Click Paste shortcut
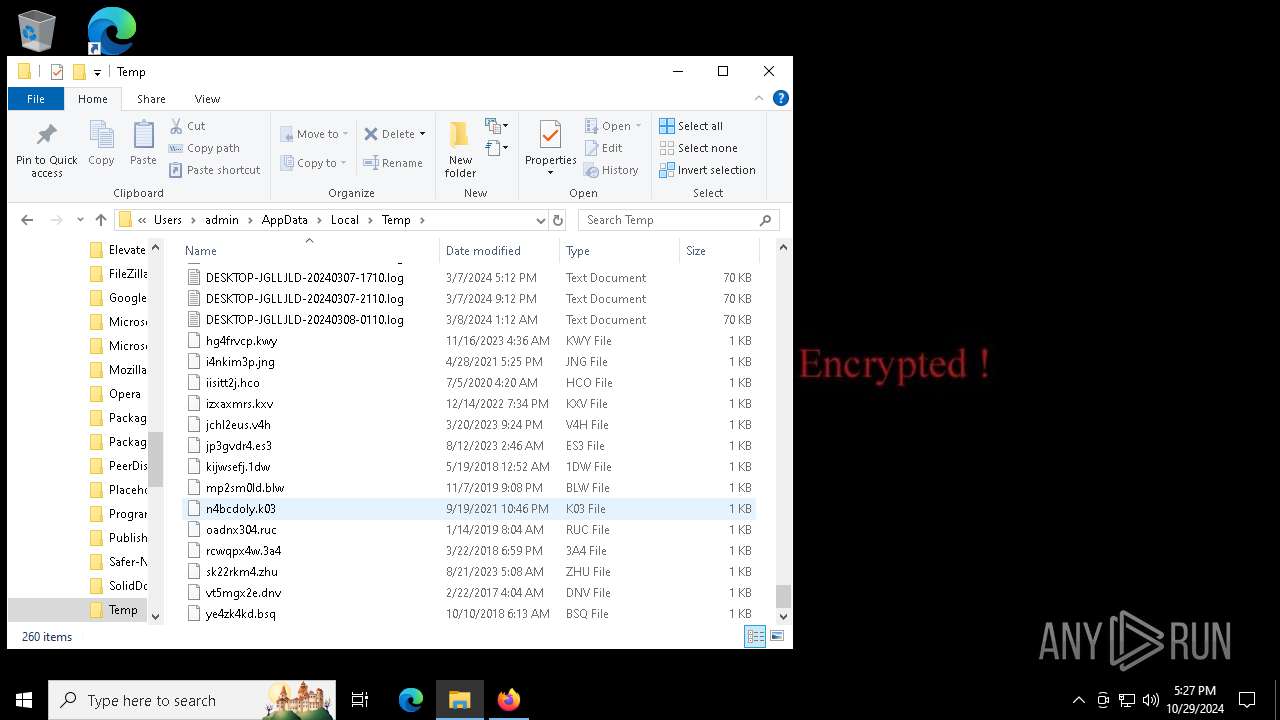 pyautogui.click(x=214, y=170)
